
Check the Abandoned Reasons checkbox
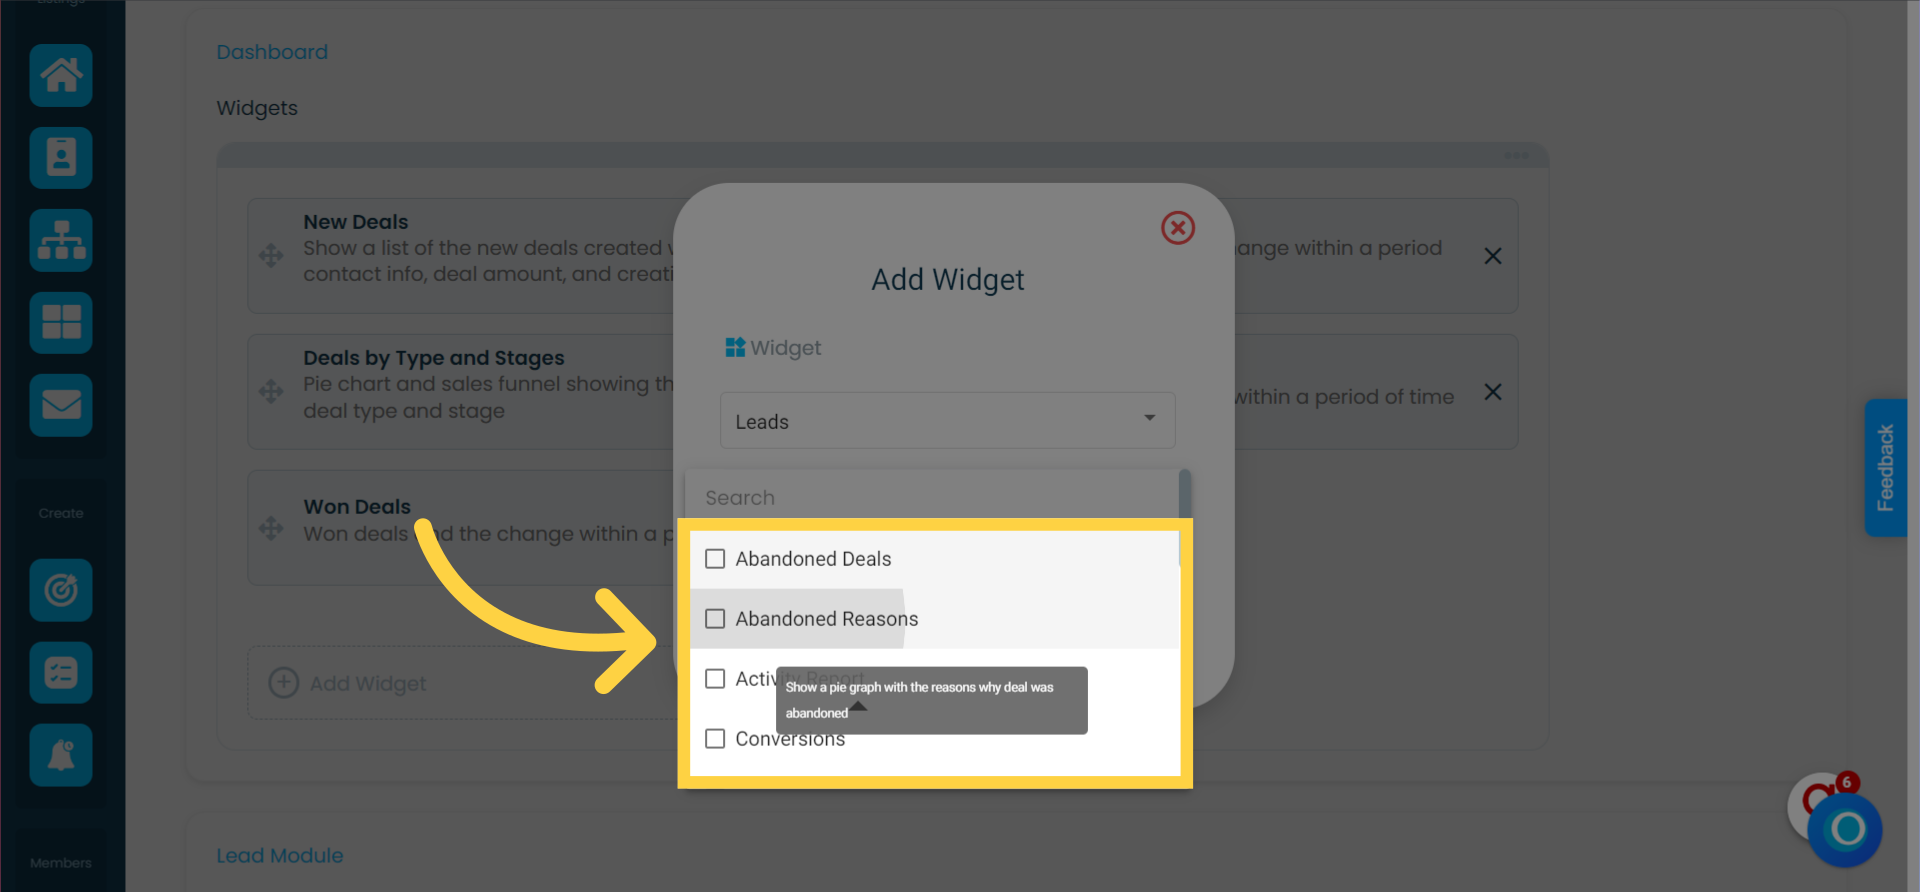[x=715, y=619]
